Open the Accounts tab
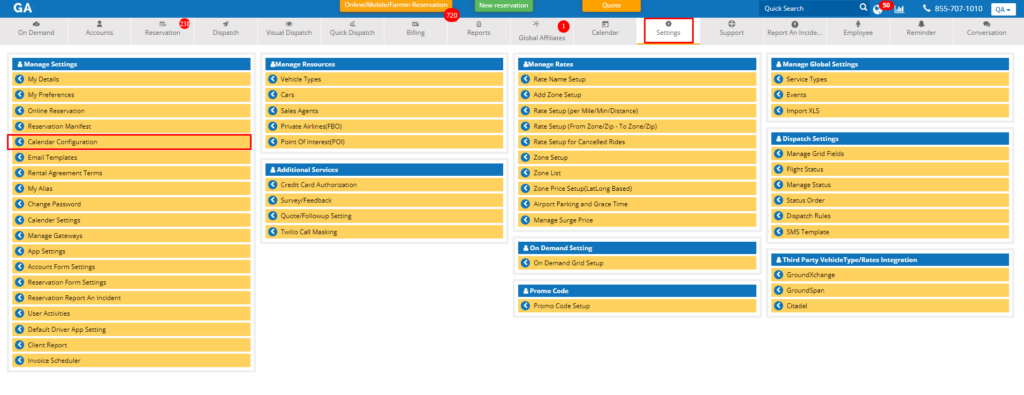 click(99, 31)
